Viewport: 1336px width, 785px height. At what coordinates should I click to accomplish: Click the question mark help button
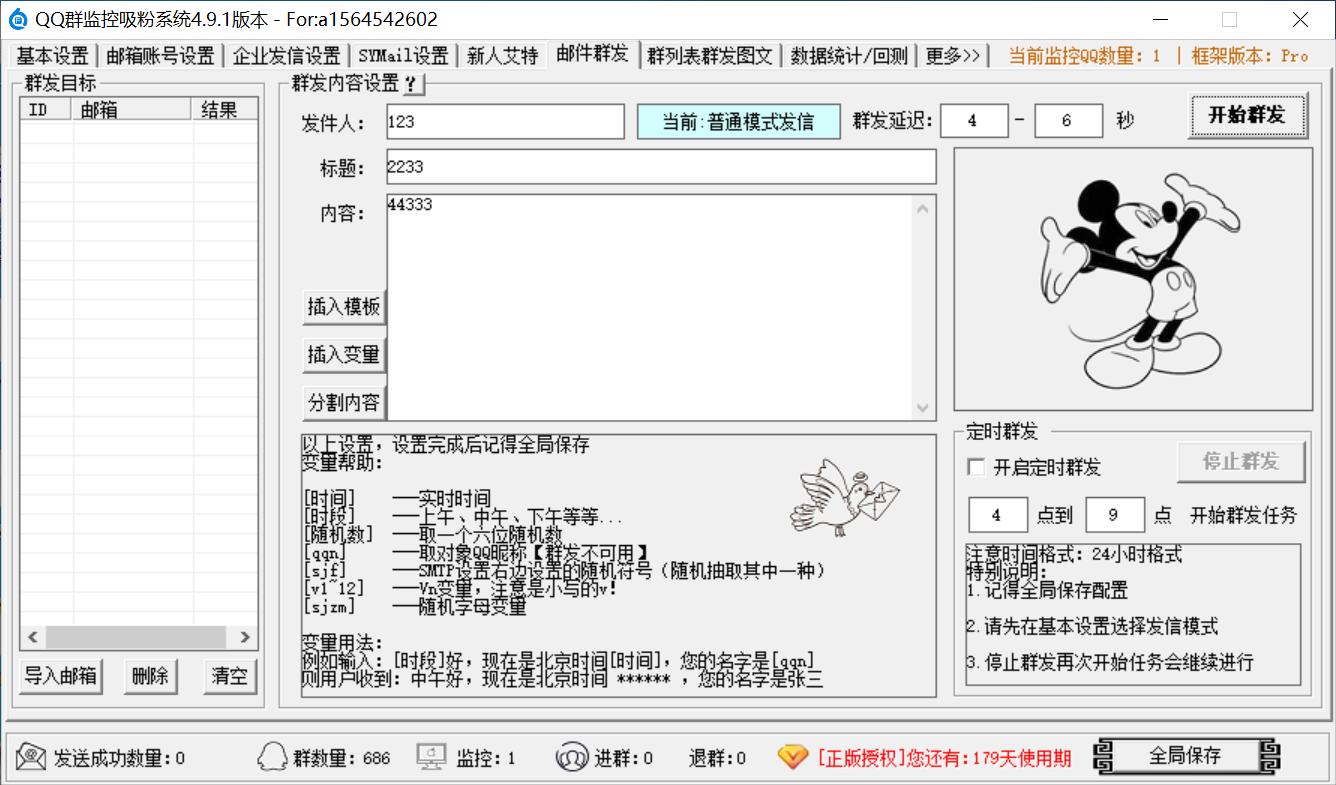[411, 84]
